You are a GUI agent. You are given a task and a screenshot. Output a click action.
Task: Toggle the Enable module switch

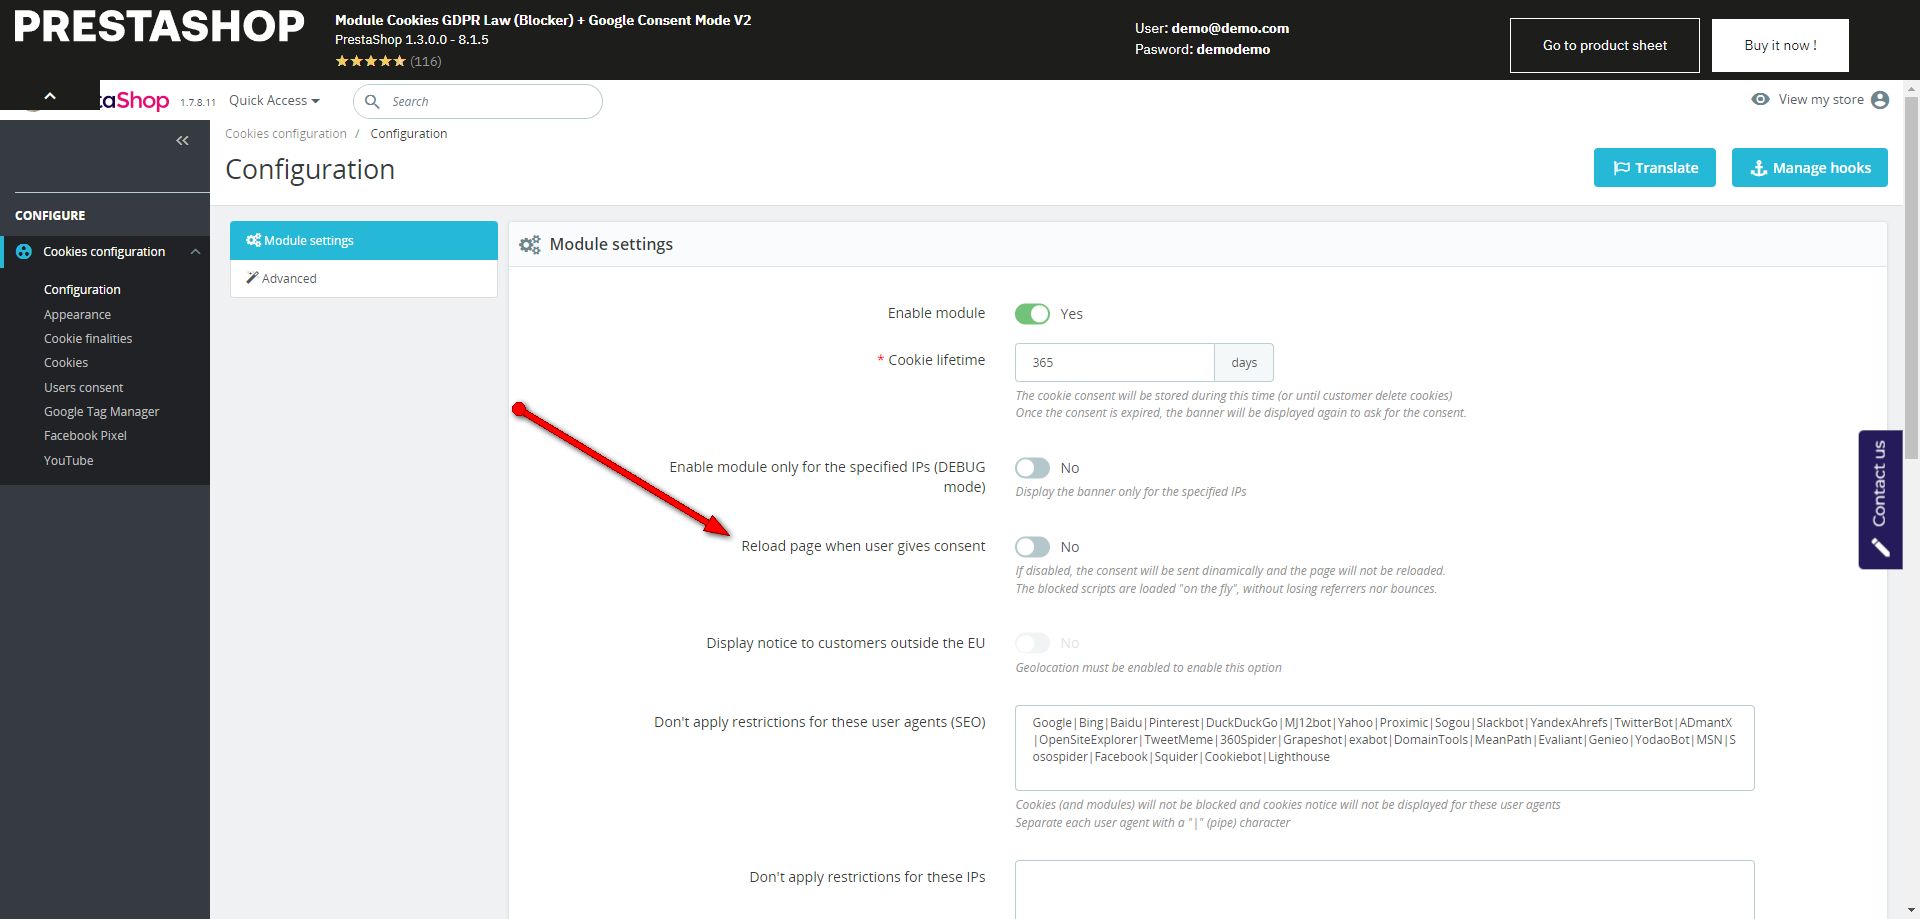pyautogui.click(x=1032, y=314)
